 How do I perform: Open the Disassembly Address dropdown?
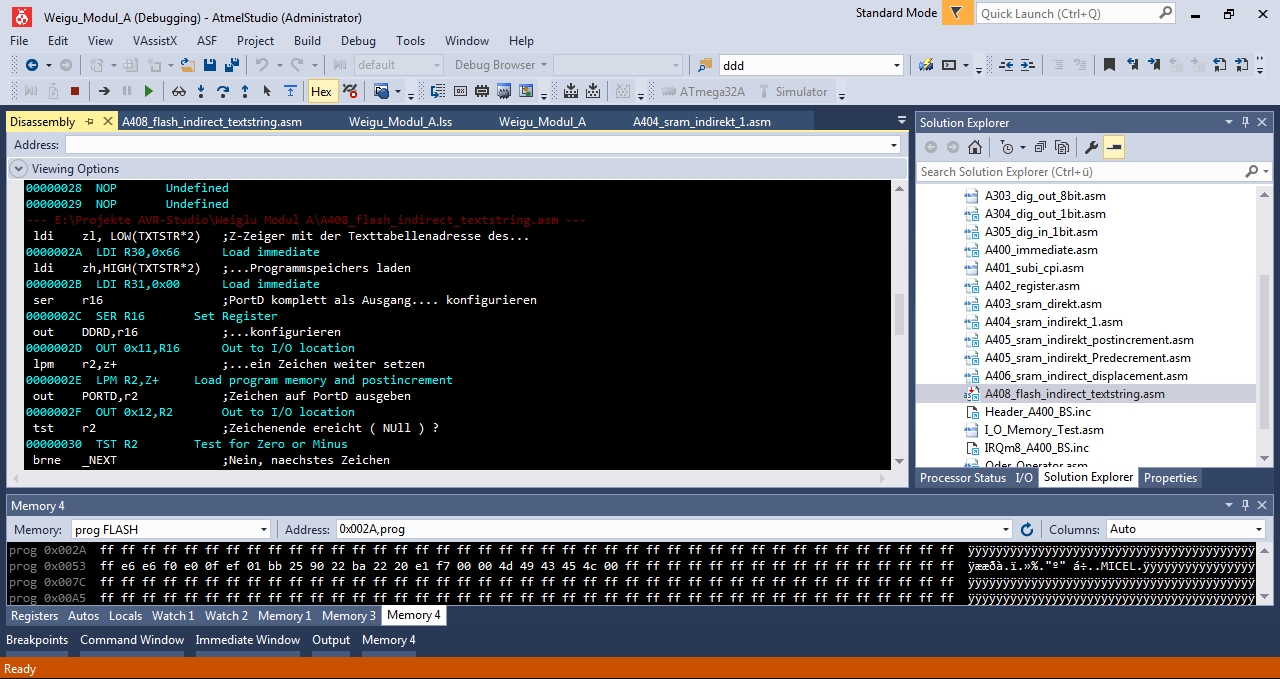coord(894,145)
